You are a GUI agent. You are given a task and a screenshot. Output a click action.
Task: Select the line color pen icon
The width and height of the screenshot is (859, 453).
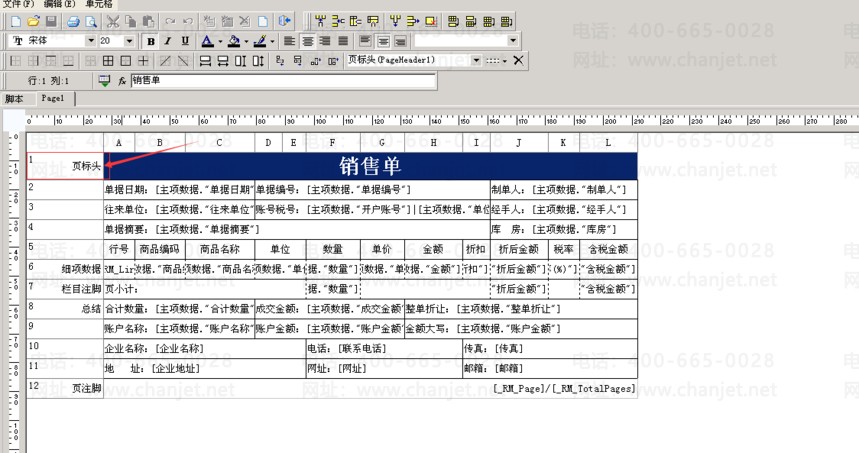(x=260, y=41)
